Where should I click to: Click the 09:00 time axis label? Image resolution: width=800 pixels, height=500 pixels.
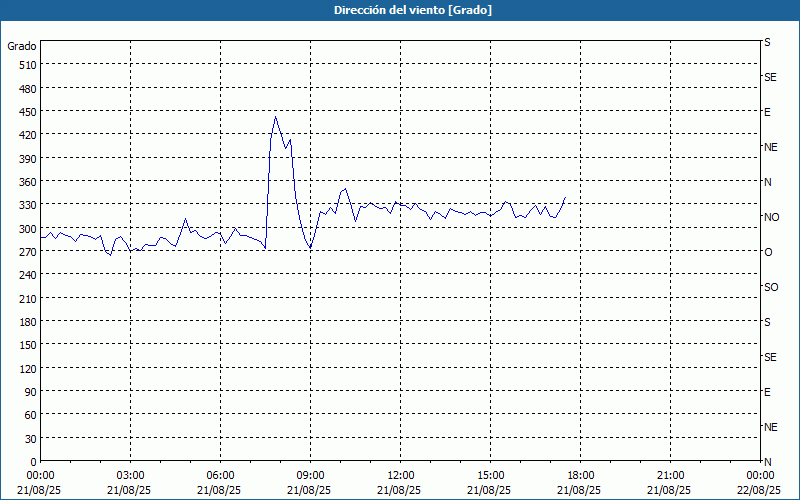[x=310, y=476]
